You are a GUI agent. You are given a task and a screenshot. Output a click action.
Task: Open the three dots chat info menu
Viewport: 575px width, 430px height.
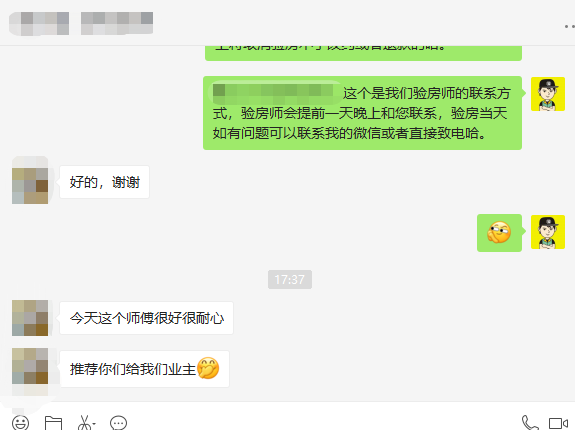(x=569, y=26)
